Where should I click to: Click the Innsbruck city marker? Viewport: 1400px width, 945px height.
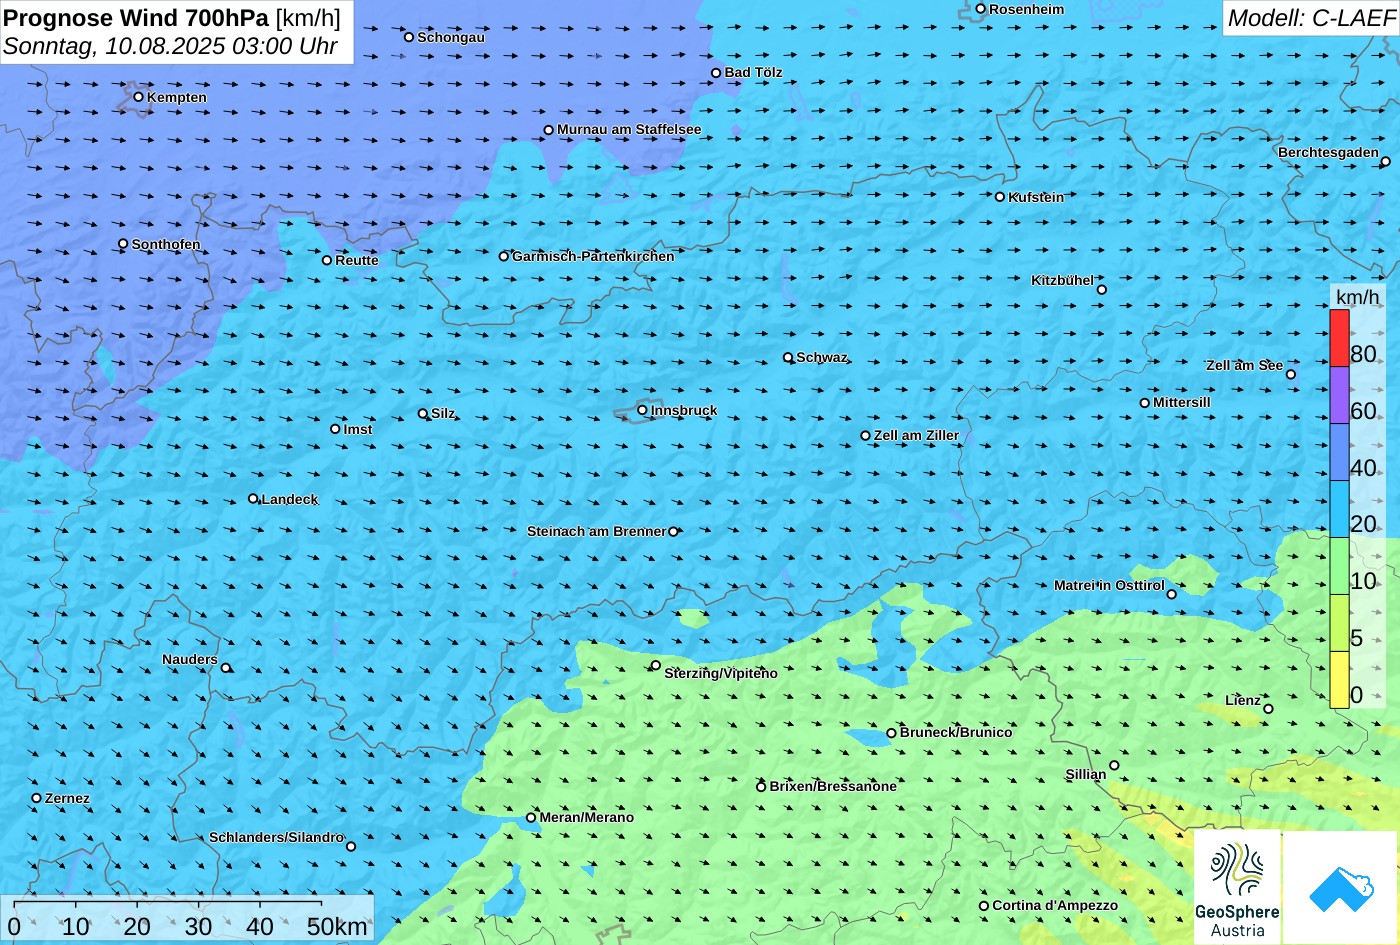[642, 410]
